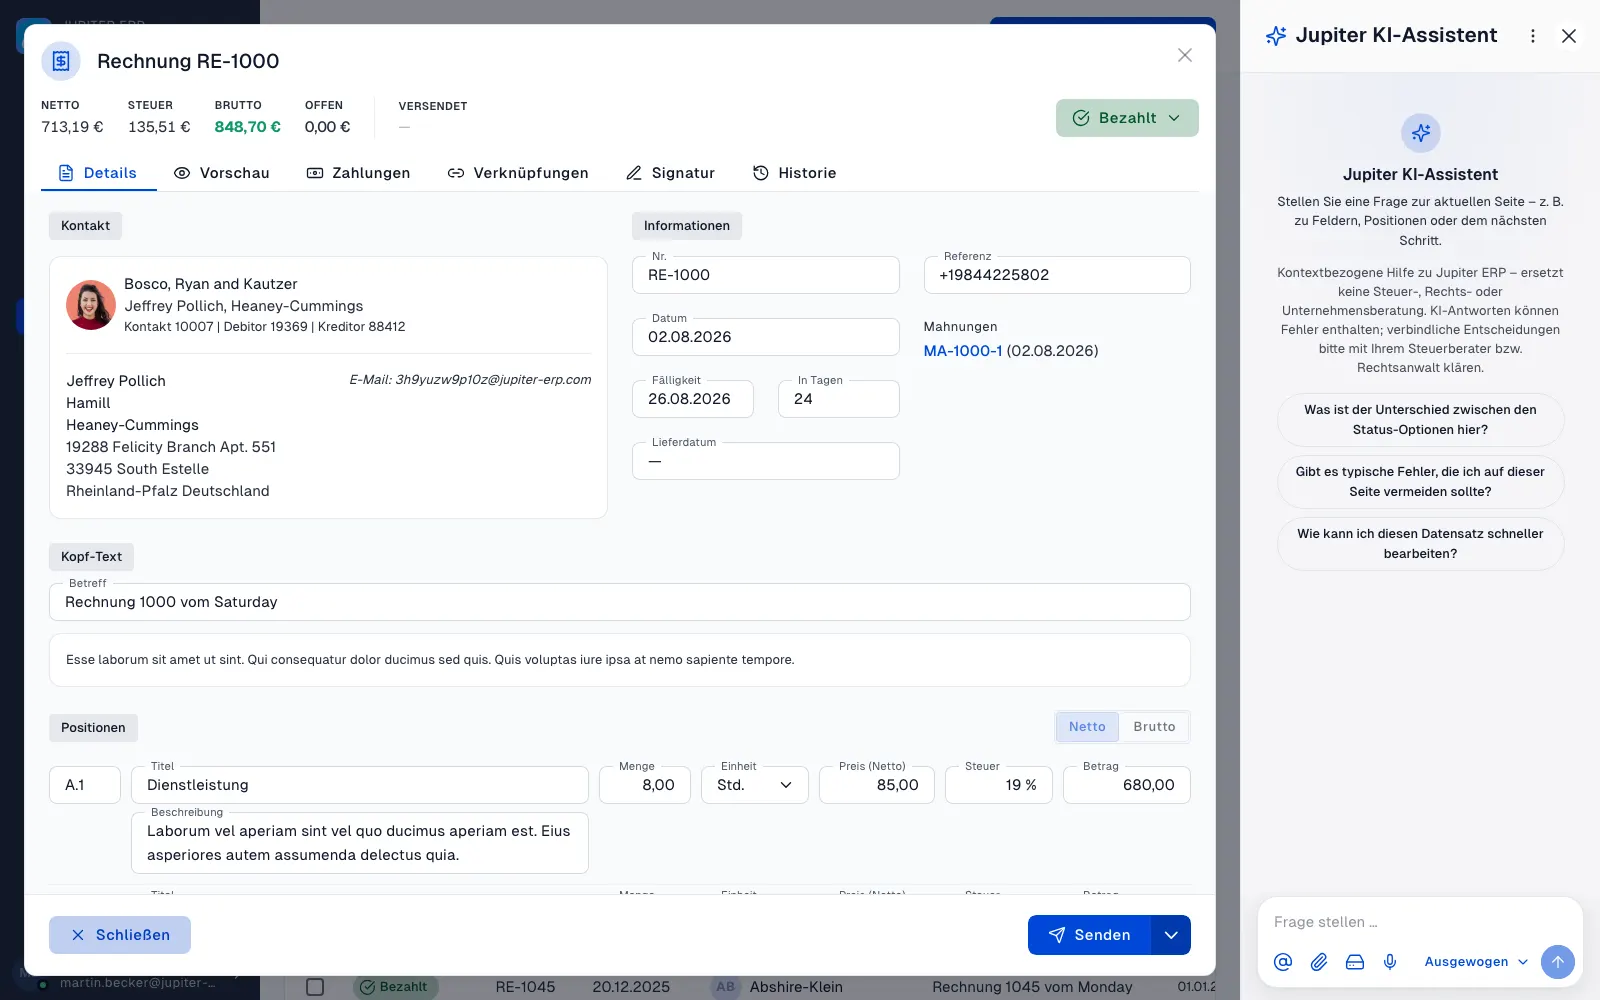Close the Jupiter KI-Assistent panel

click(x=1569, y=36)
